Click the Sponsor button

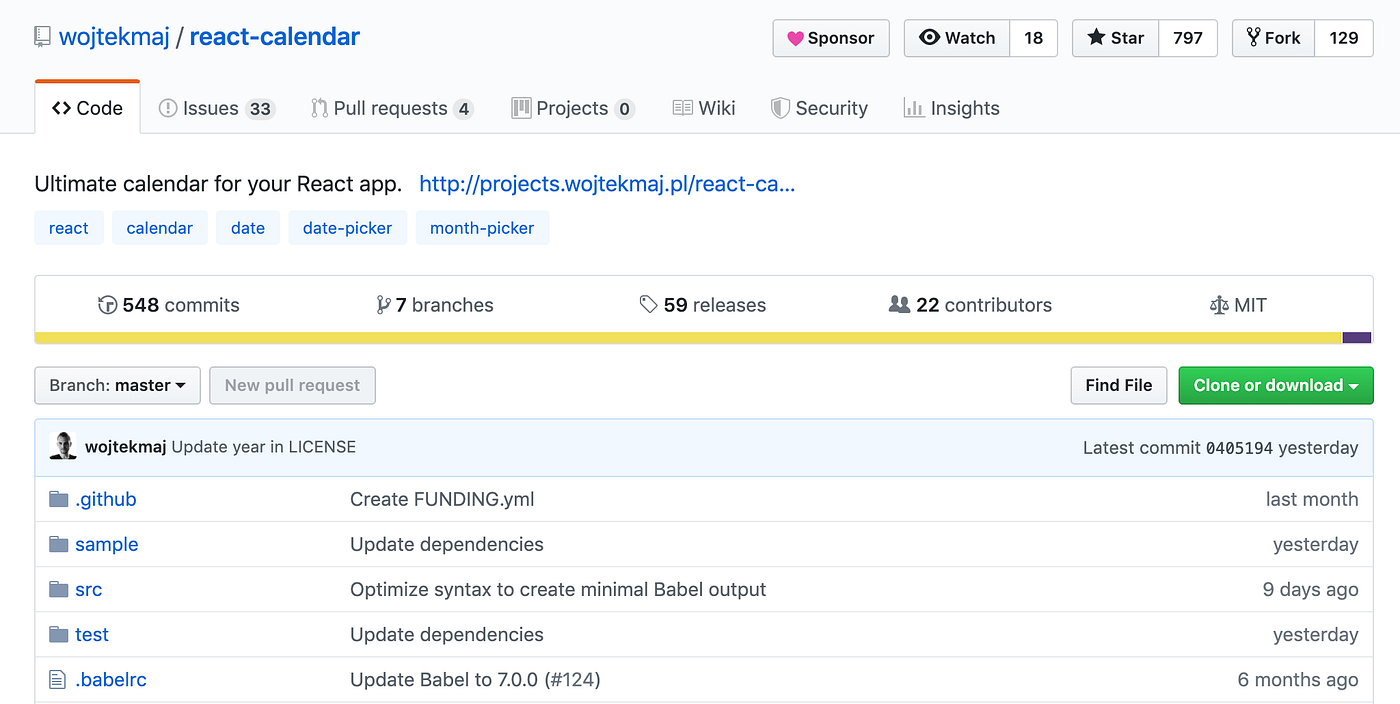click(831, 38)
